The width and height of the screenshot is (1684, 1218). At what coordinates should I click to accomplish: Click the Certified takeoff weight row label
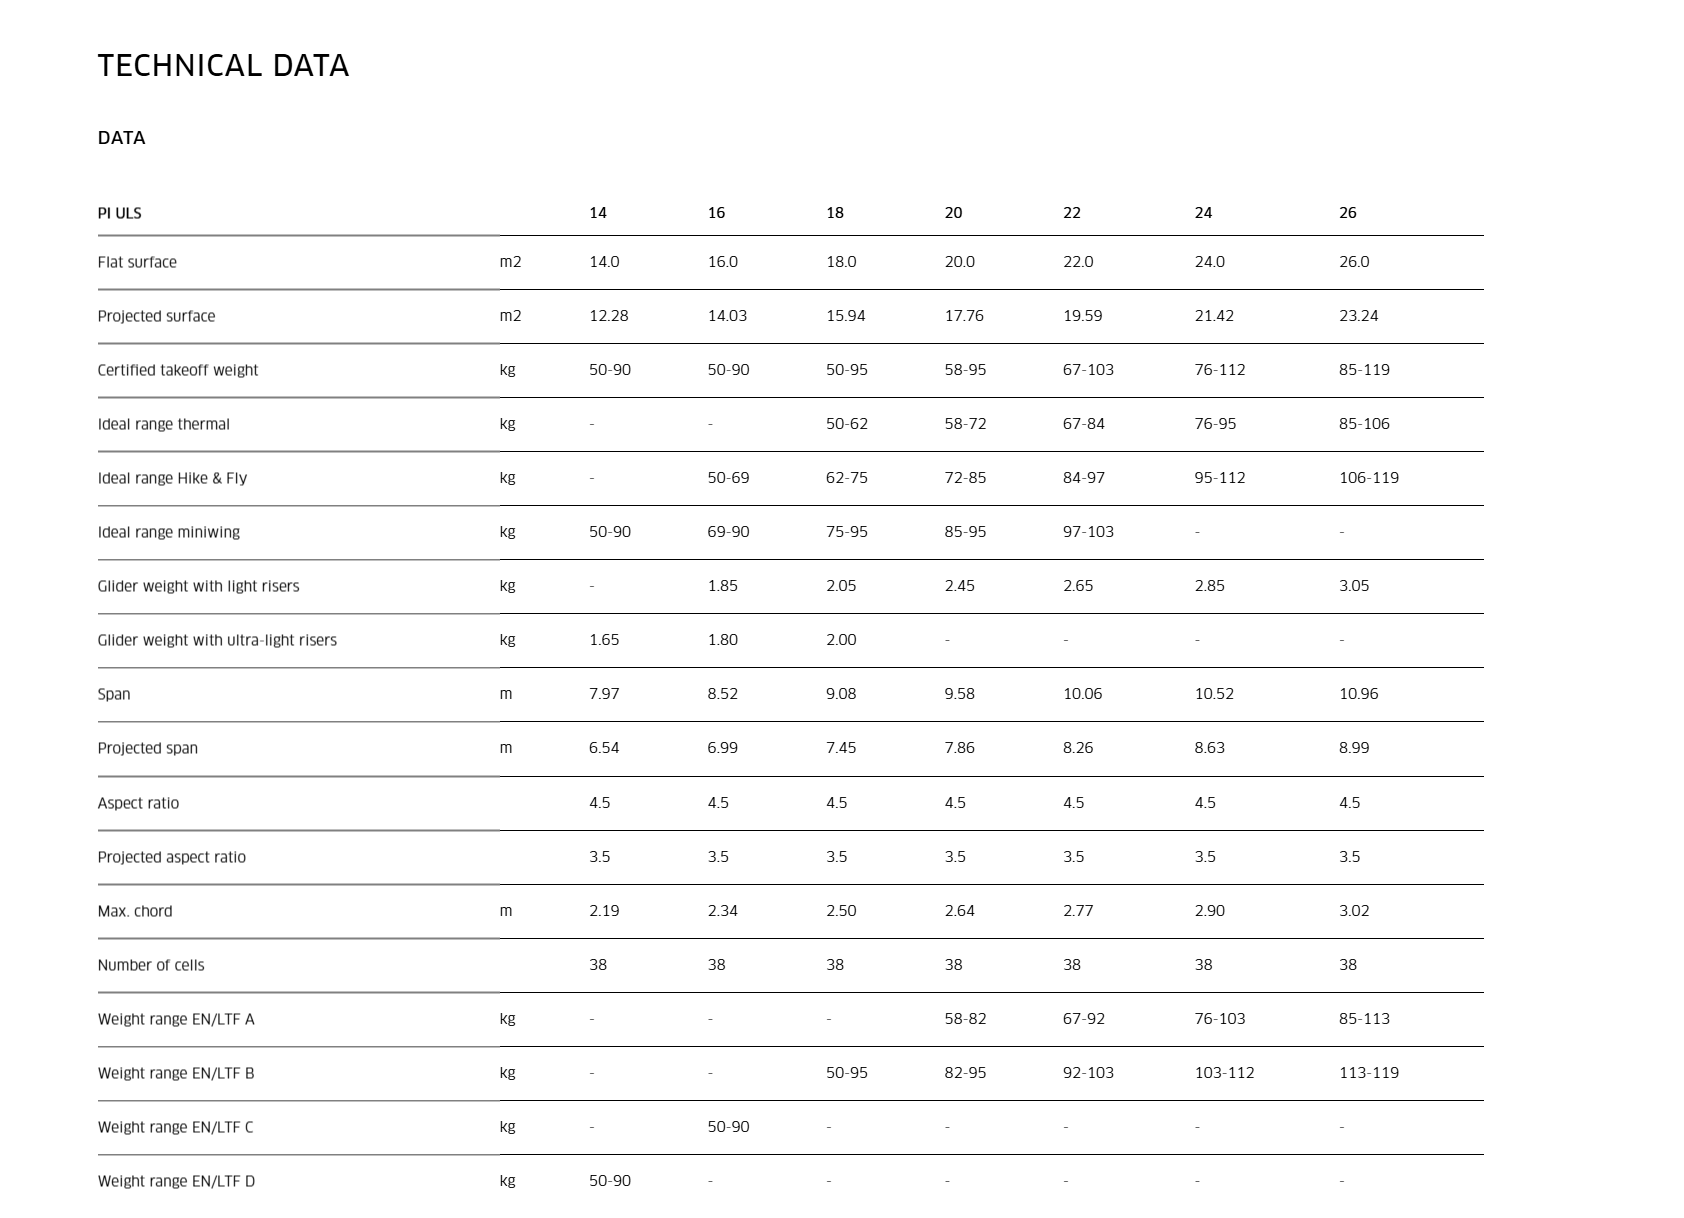point(178,370)
